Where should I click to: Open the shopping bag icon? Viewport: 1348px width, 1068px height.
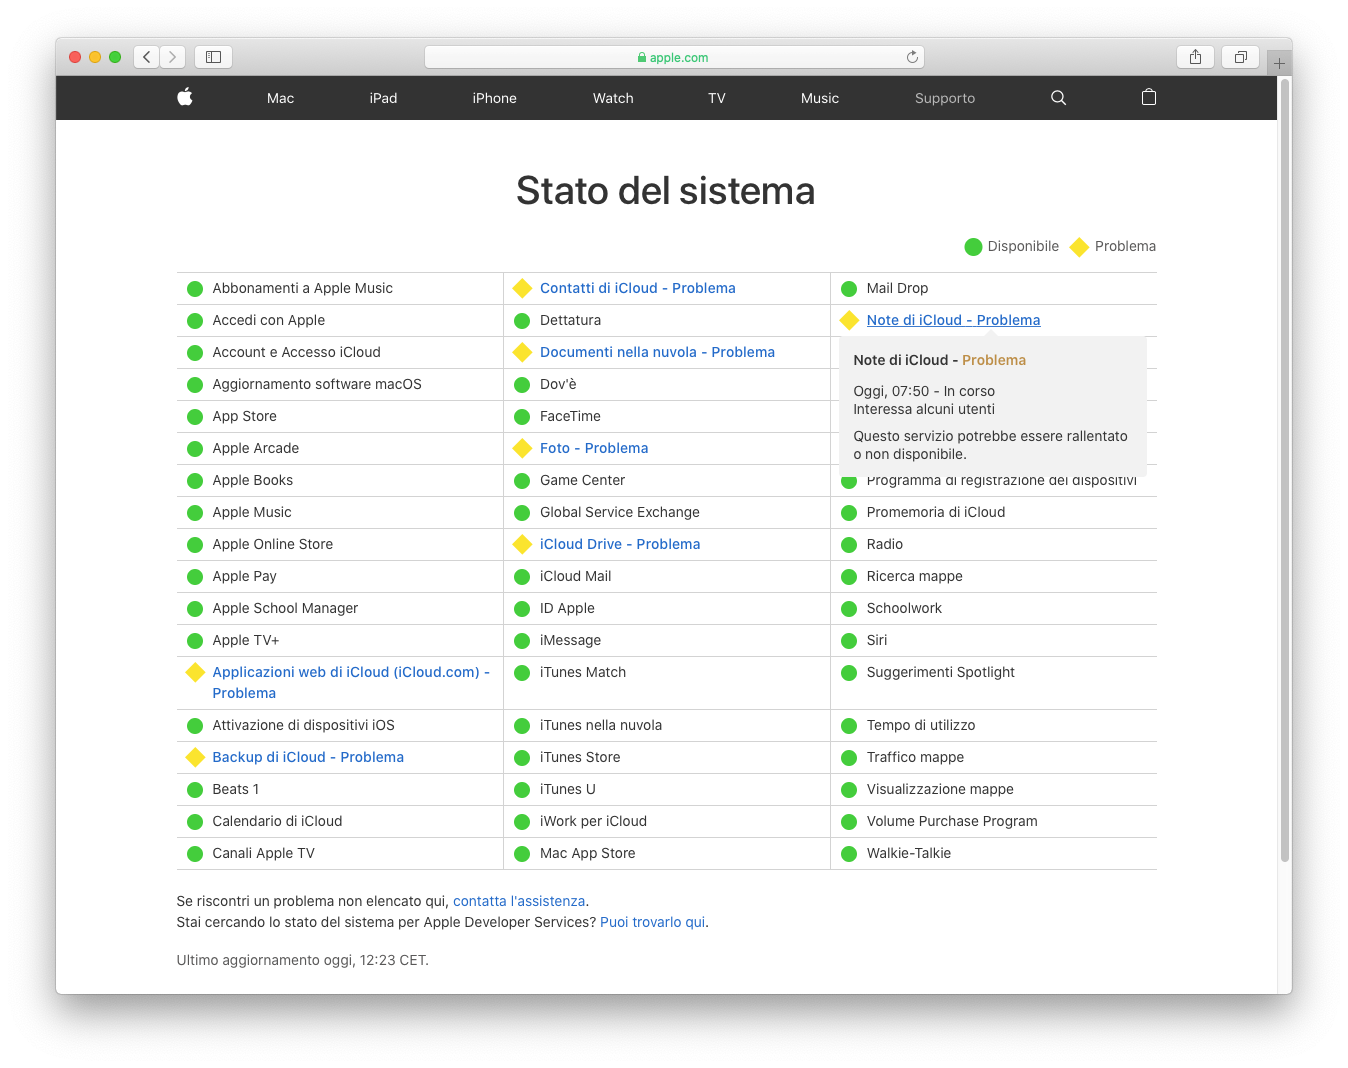pyautogui.click(x=1149, y=97)
